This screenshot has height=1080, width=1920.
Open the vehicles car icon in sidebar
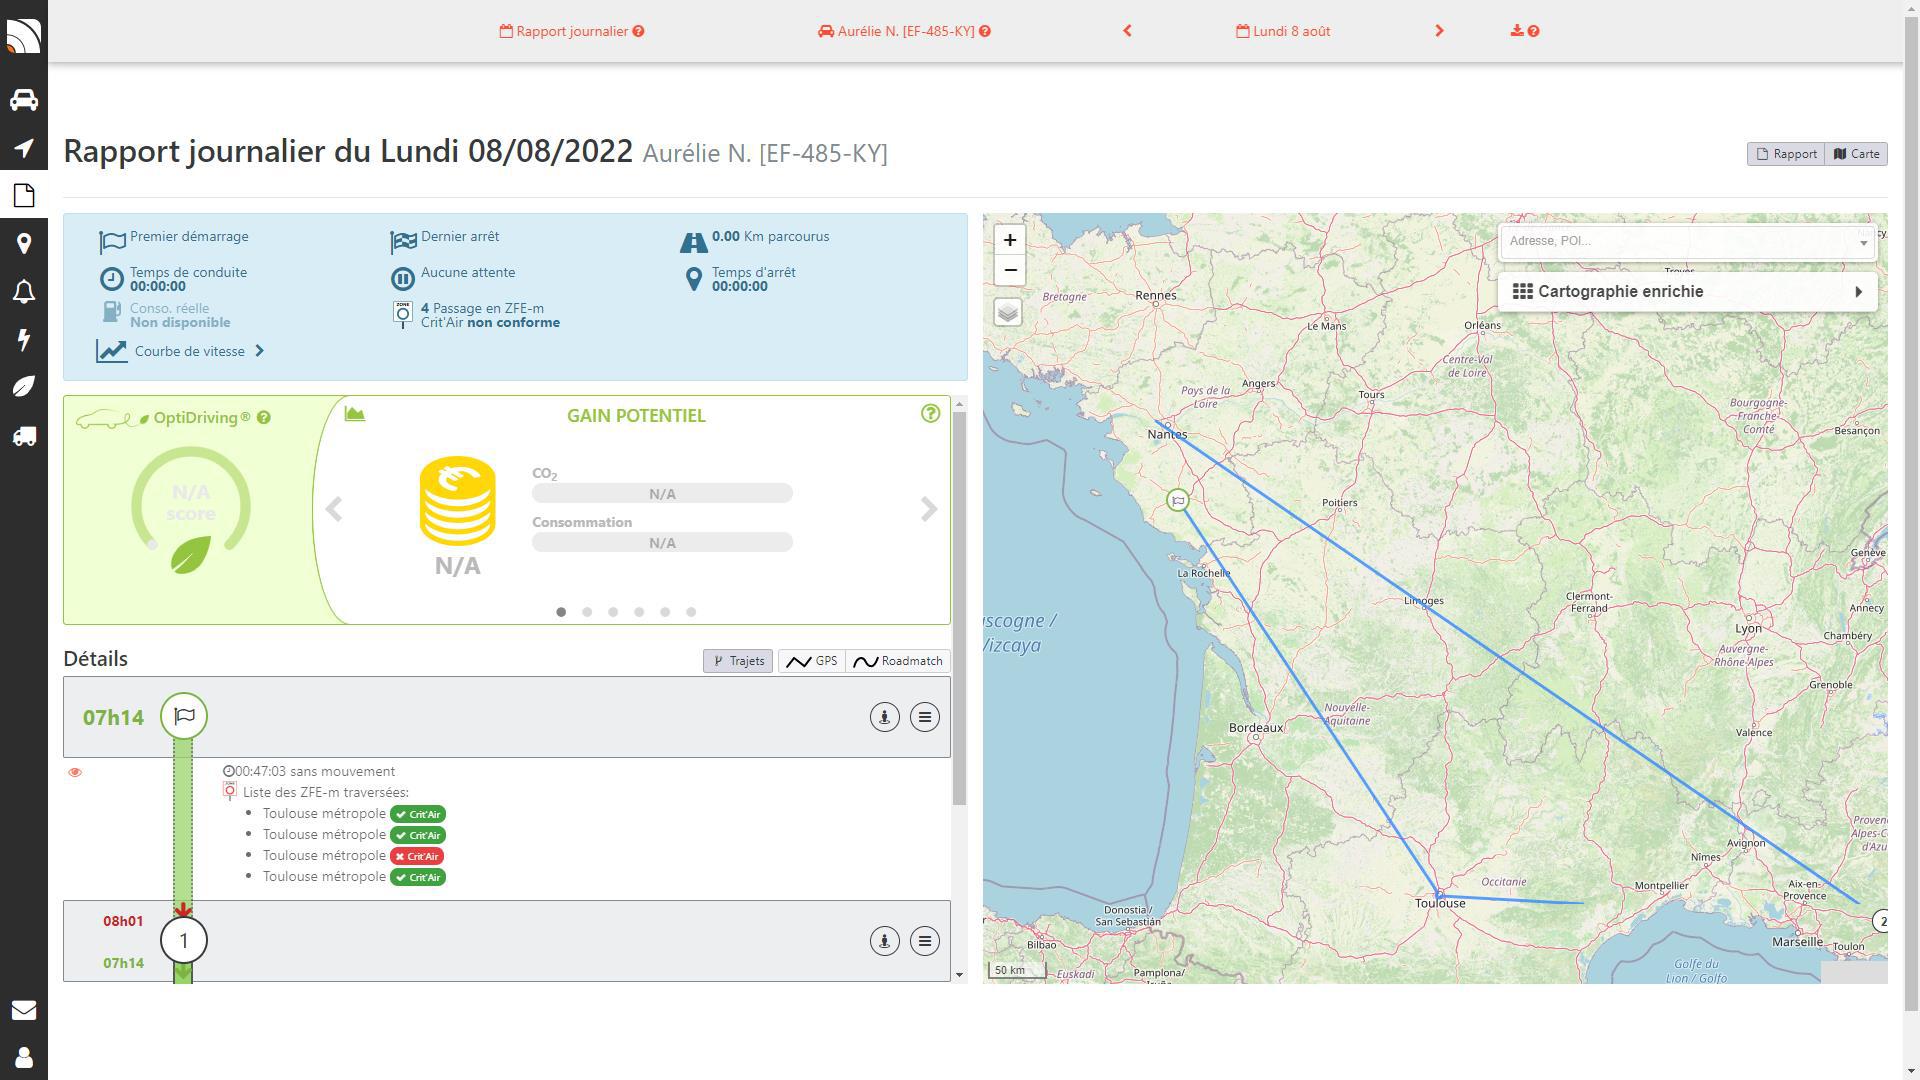pos(24,100)
